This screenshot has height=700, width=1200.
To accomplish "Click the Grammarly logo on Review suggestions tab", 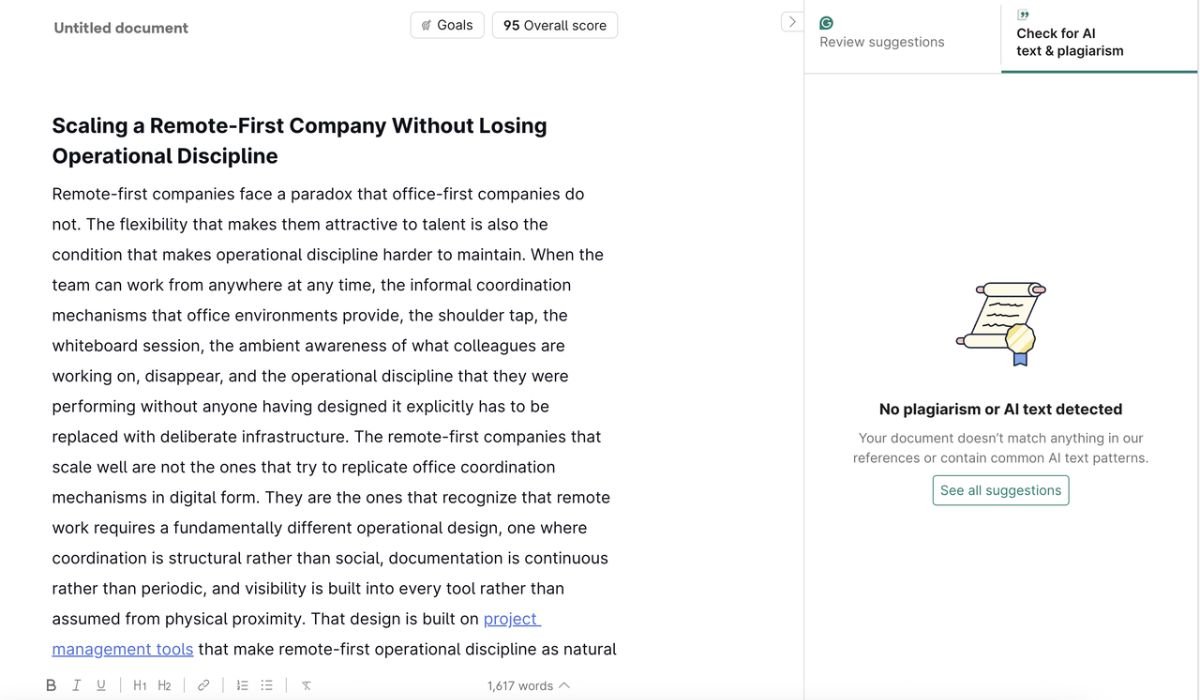I will pyautogui.click(x=826, y=21).
